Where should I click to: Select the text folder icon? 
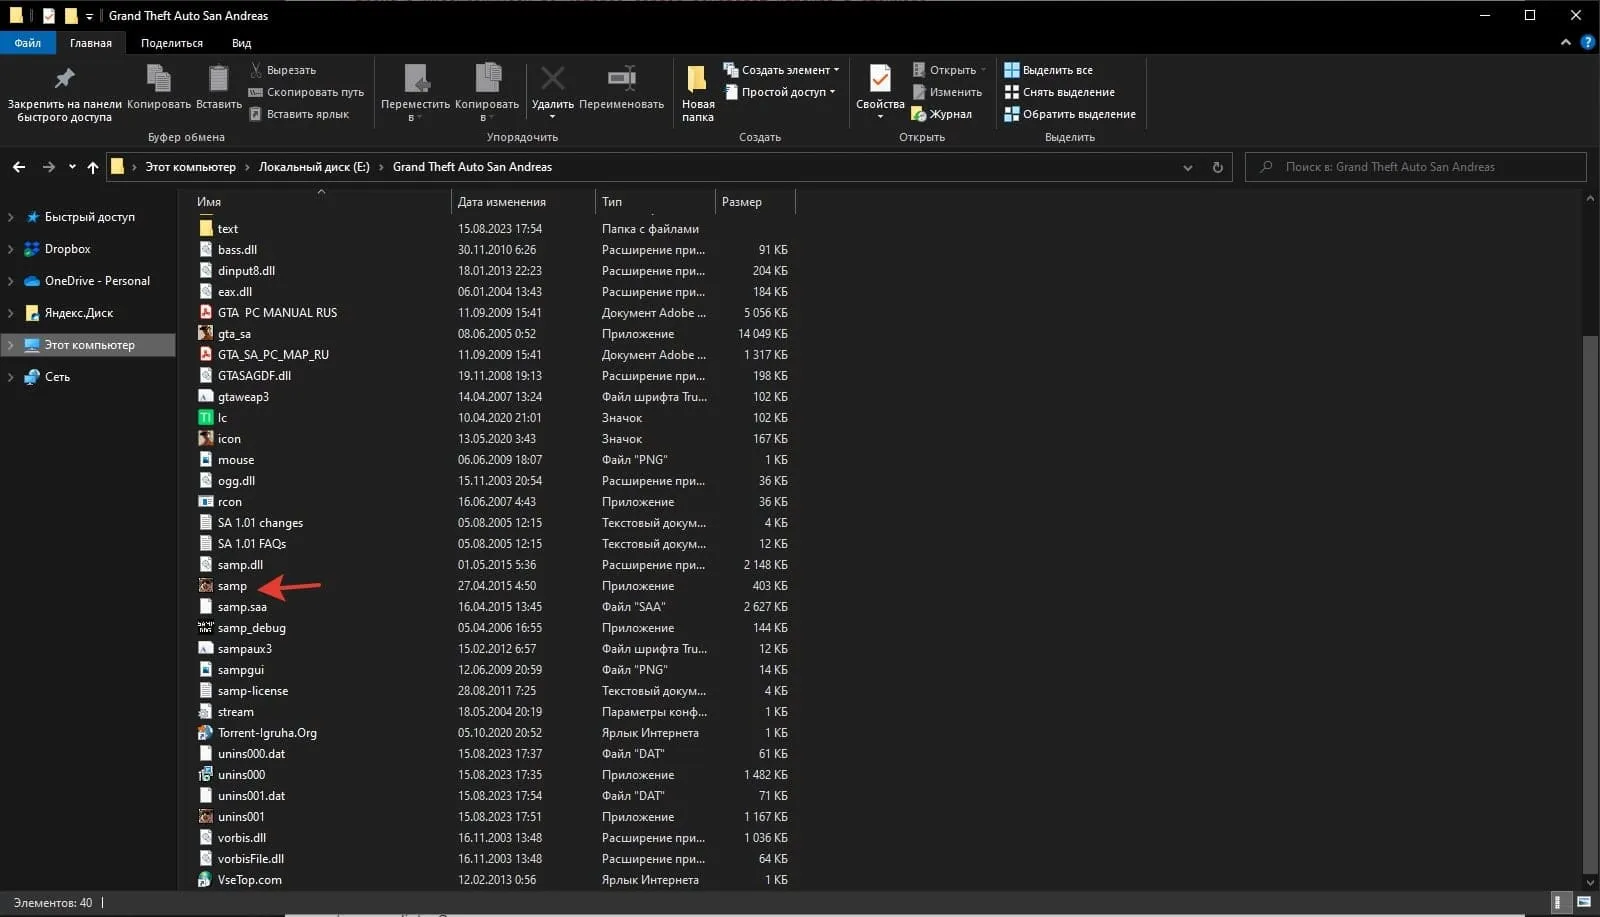[x=206, y=229]
